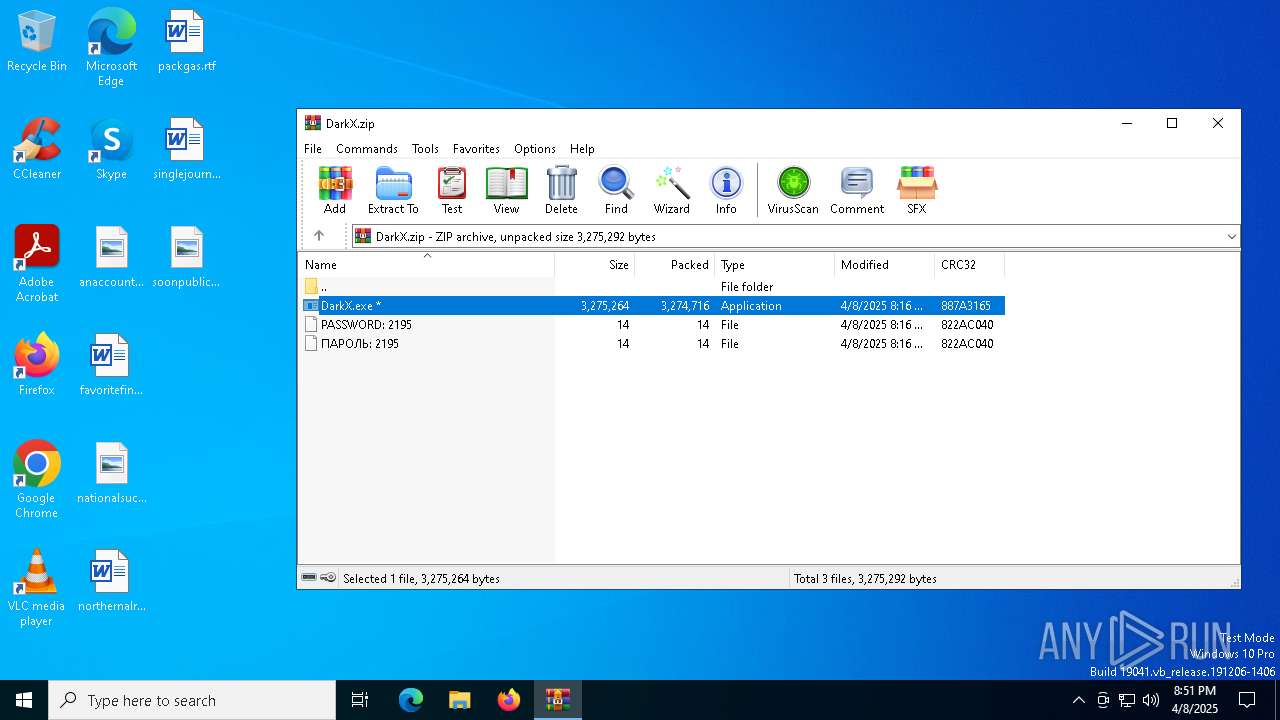The width and height of the screenshot is (1280, 720).
Task: Sort files by Name column
Action: coord(427,265)
